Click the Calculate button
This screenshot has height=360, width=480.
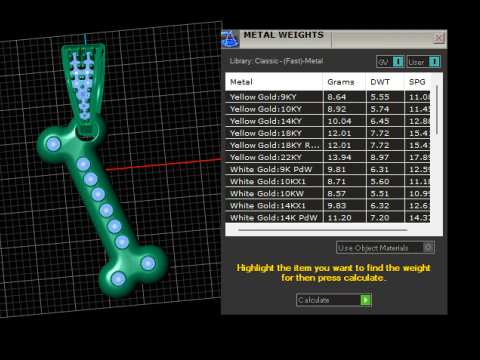point(334,300)
